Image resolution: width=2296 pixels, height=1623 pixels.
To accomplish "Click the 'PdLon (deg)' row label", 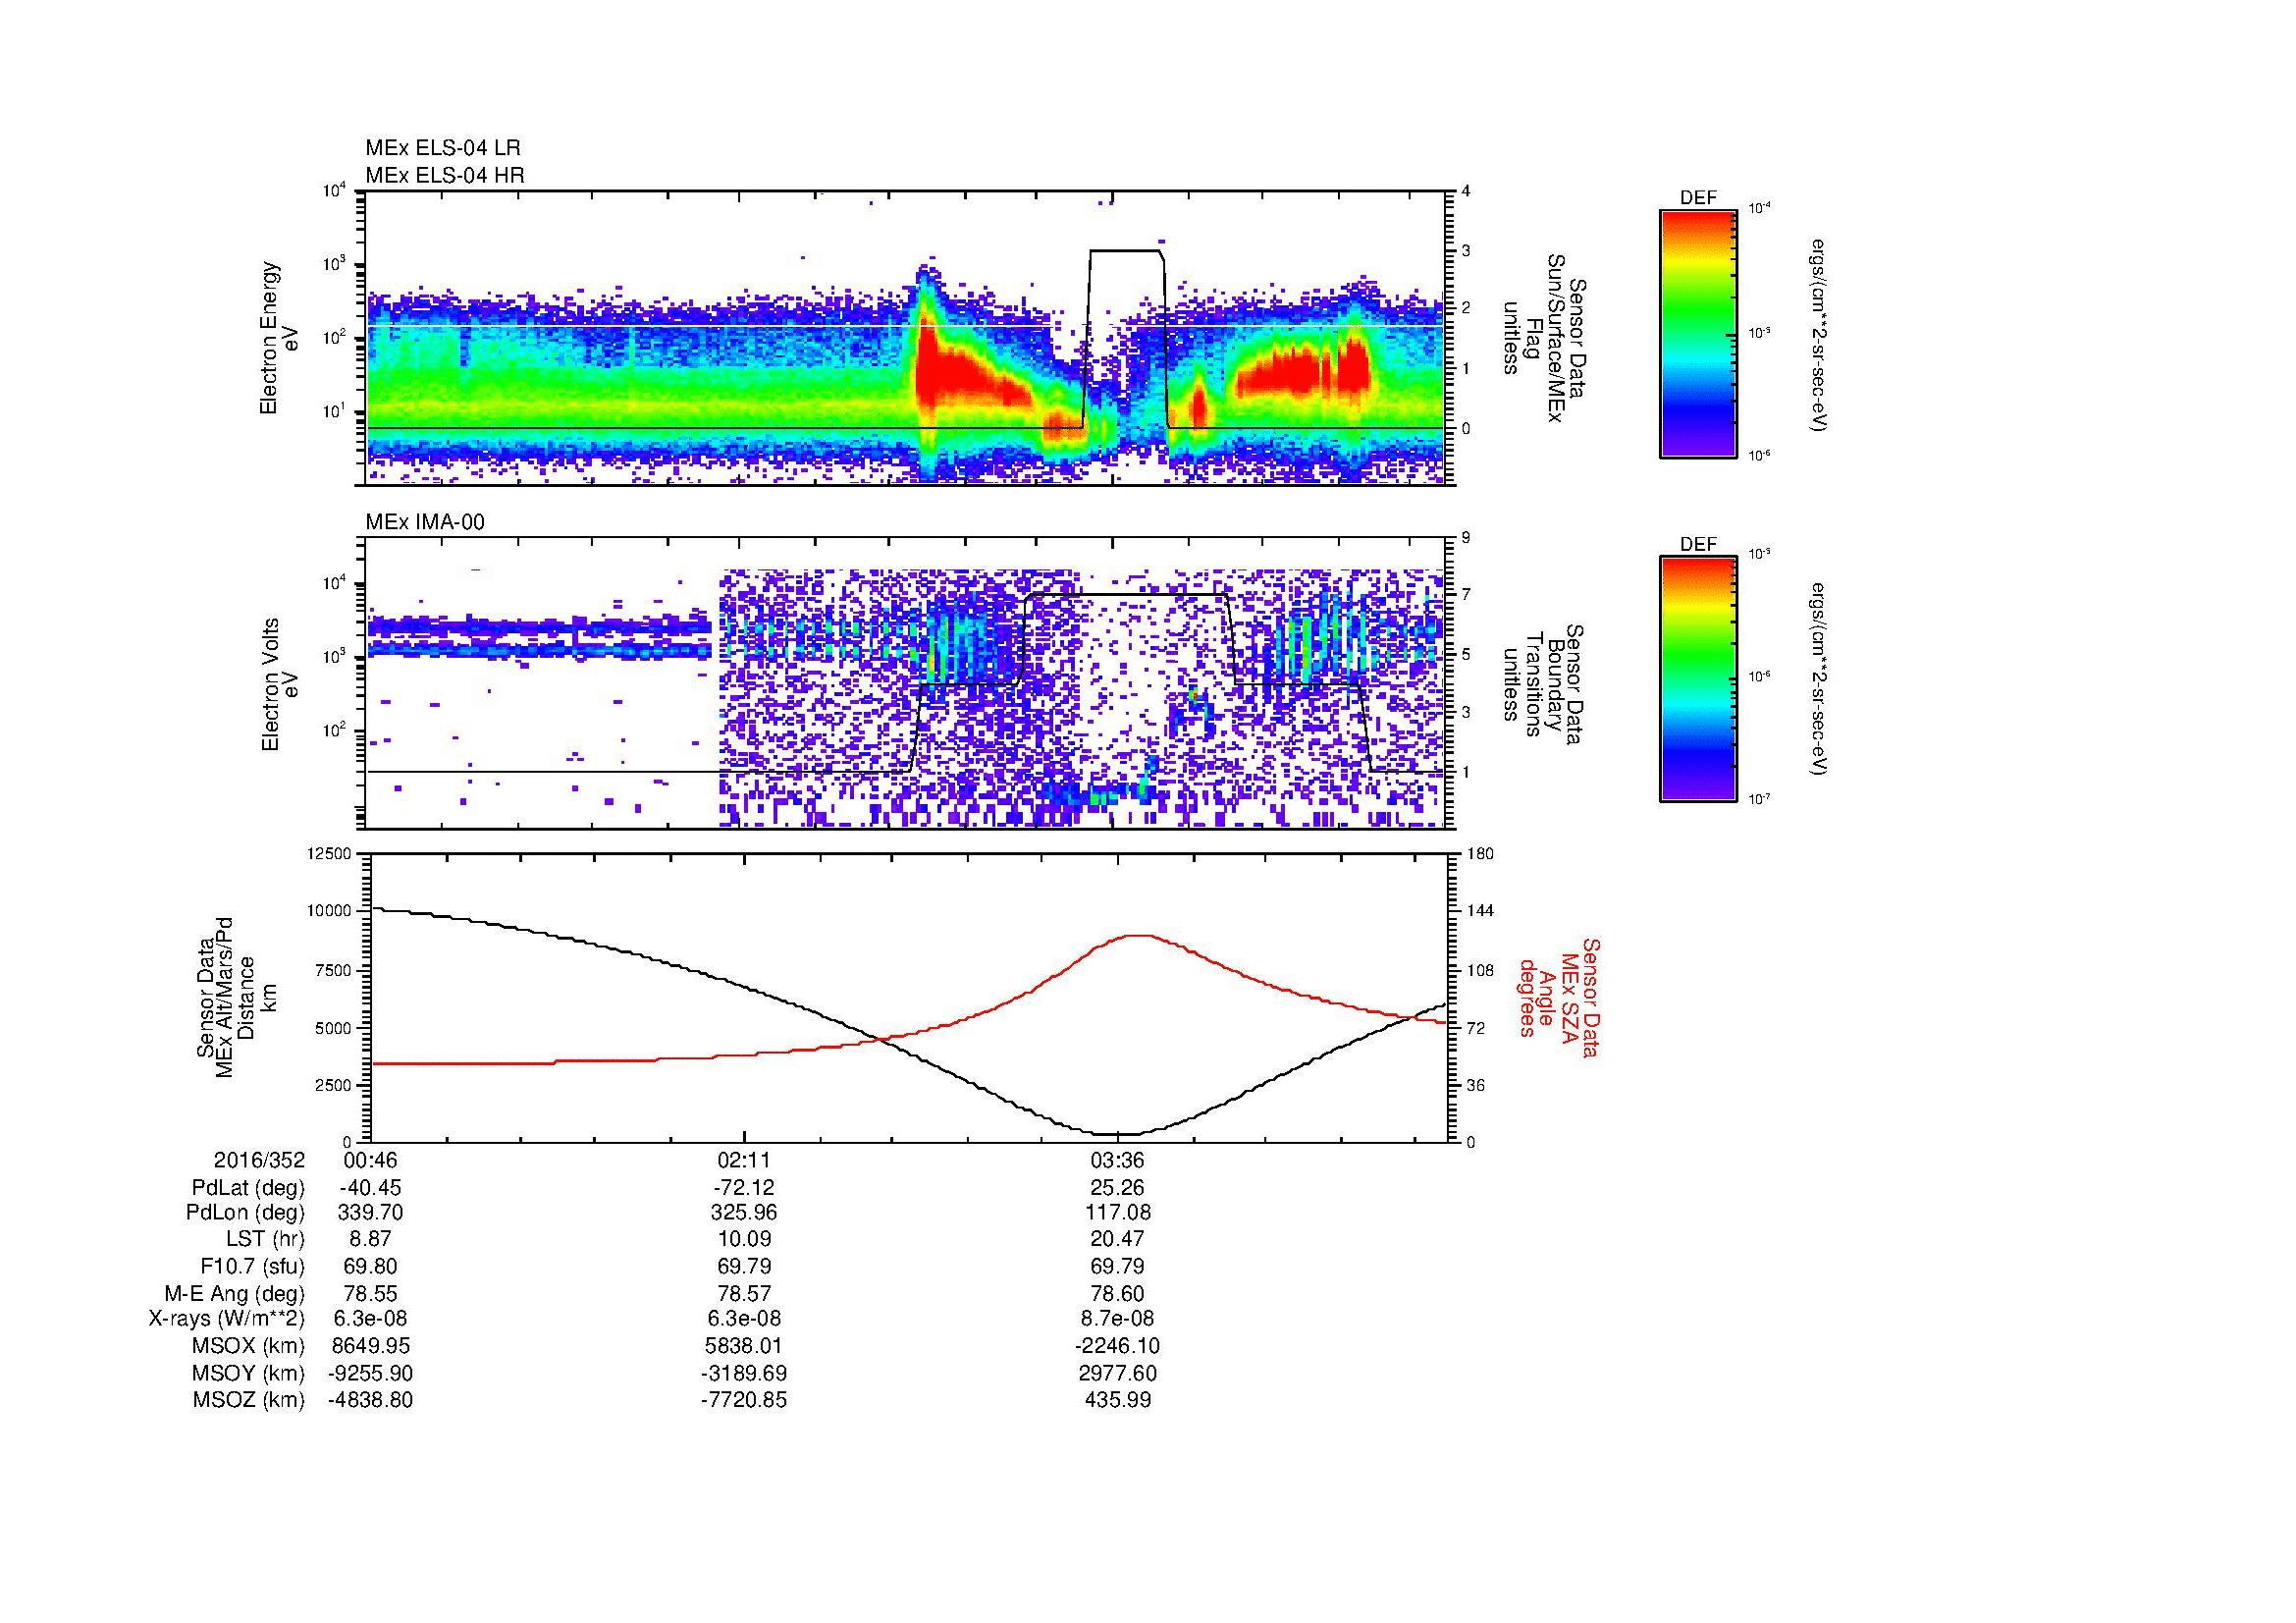I will tap(247, 1212).
